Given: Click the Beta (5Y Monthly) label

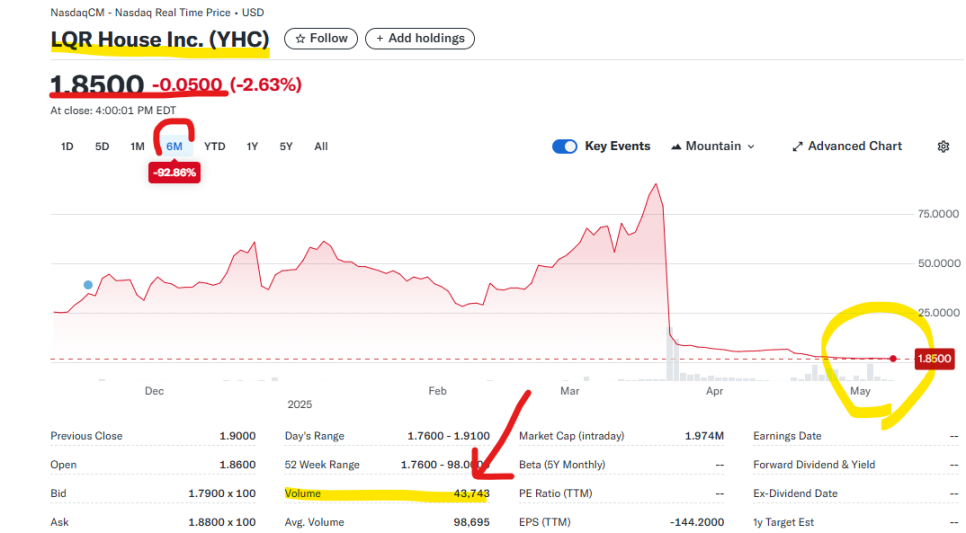Looking at the screenshot, I should coord(562,465).
